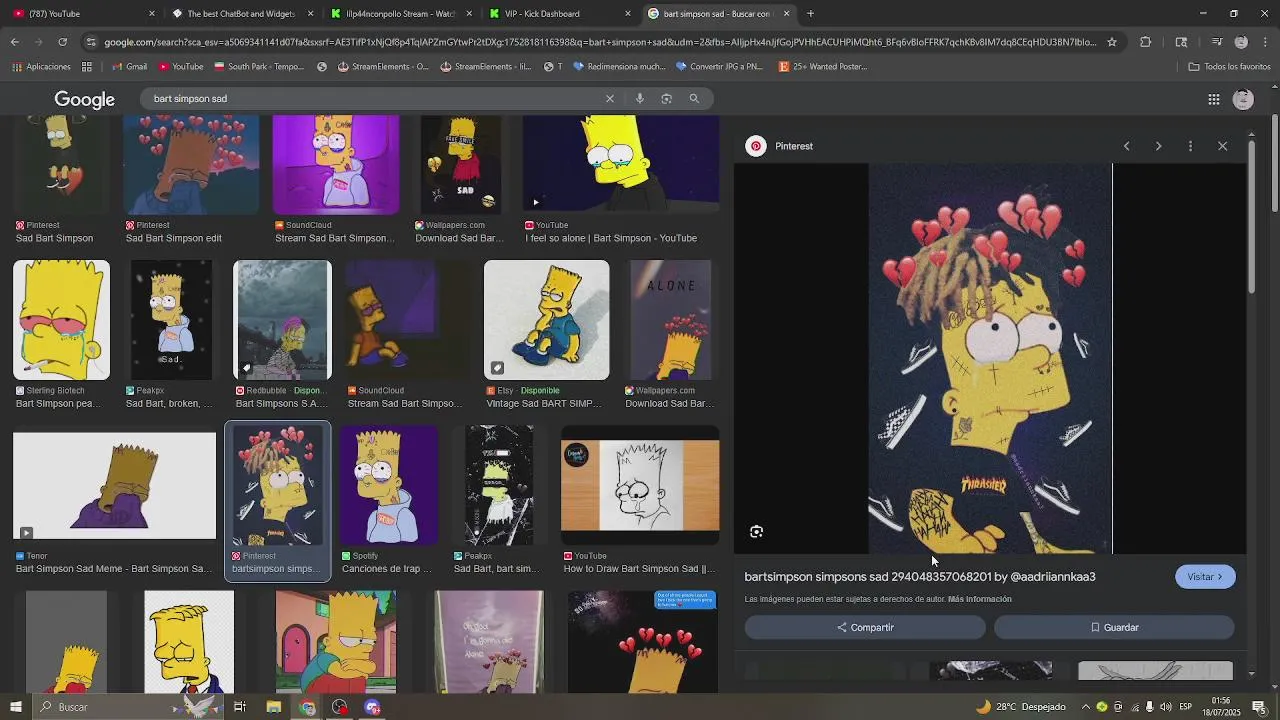
Task: Open Chrome profile menu in toolbar
Action: coord(1241,42)
